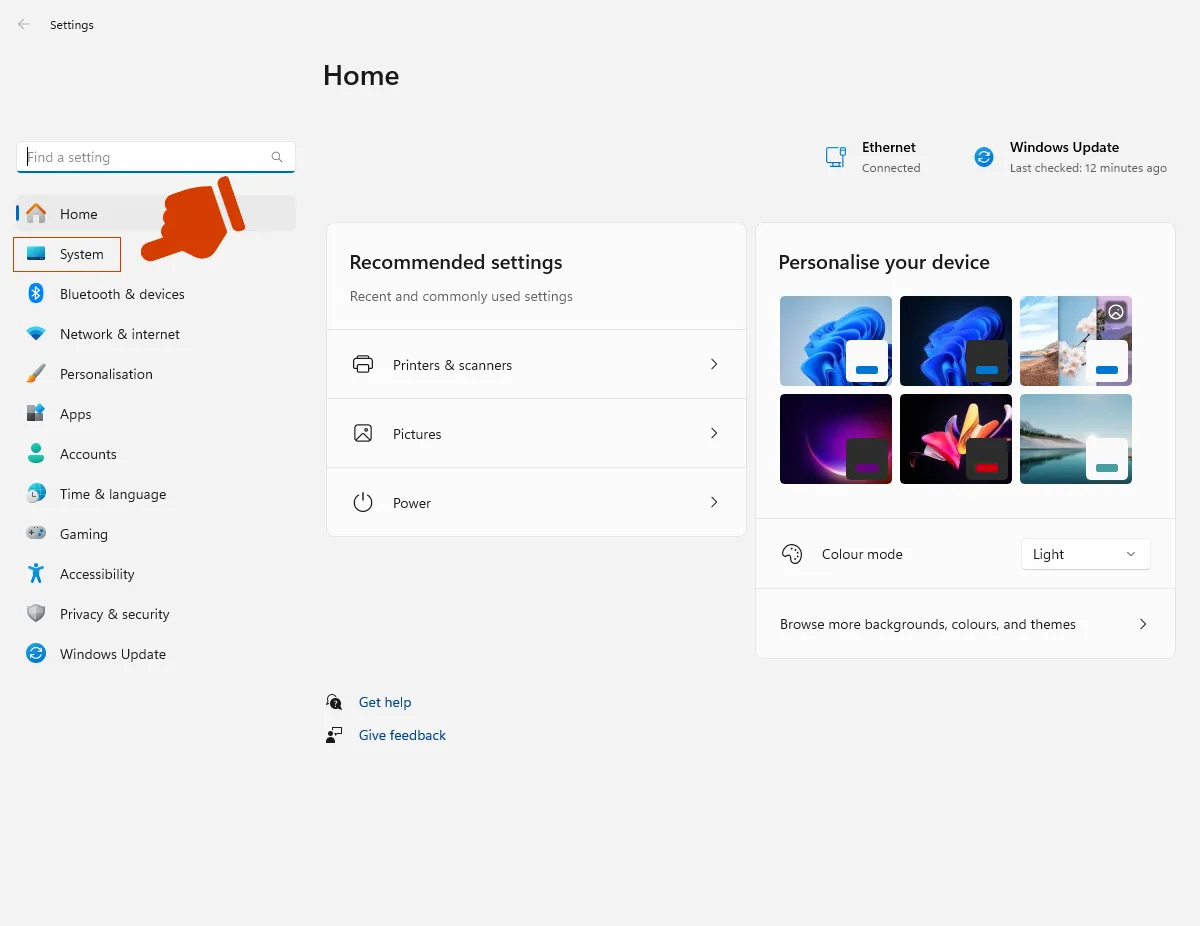Click the Time & language globe icon
Viewport: 1200px width, 926px height.
pyautogui.click(x=36, y=493)
